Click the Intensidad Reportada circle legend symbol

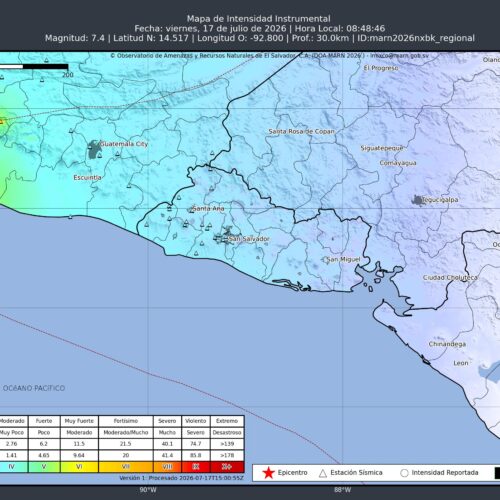click(404, 473)
